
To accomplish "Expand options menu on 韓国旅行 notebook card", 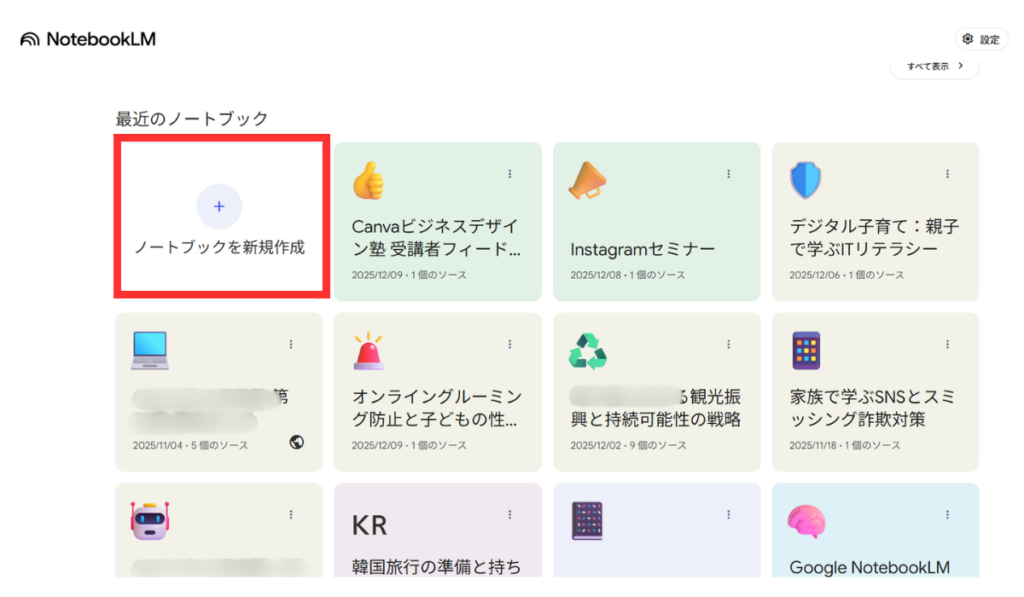I will 509,514.
